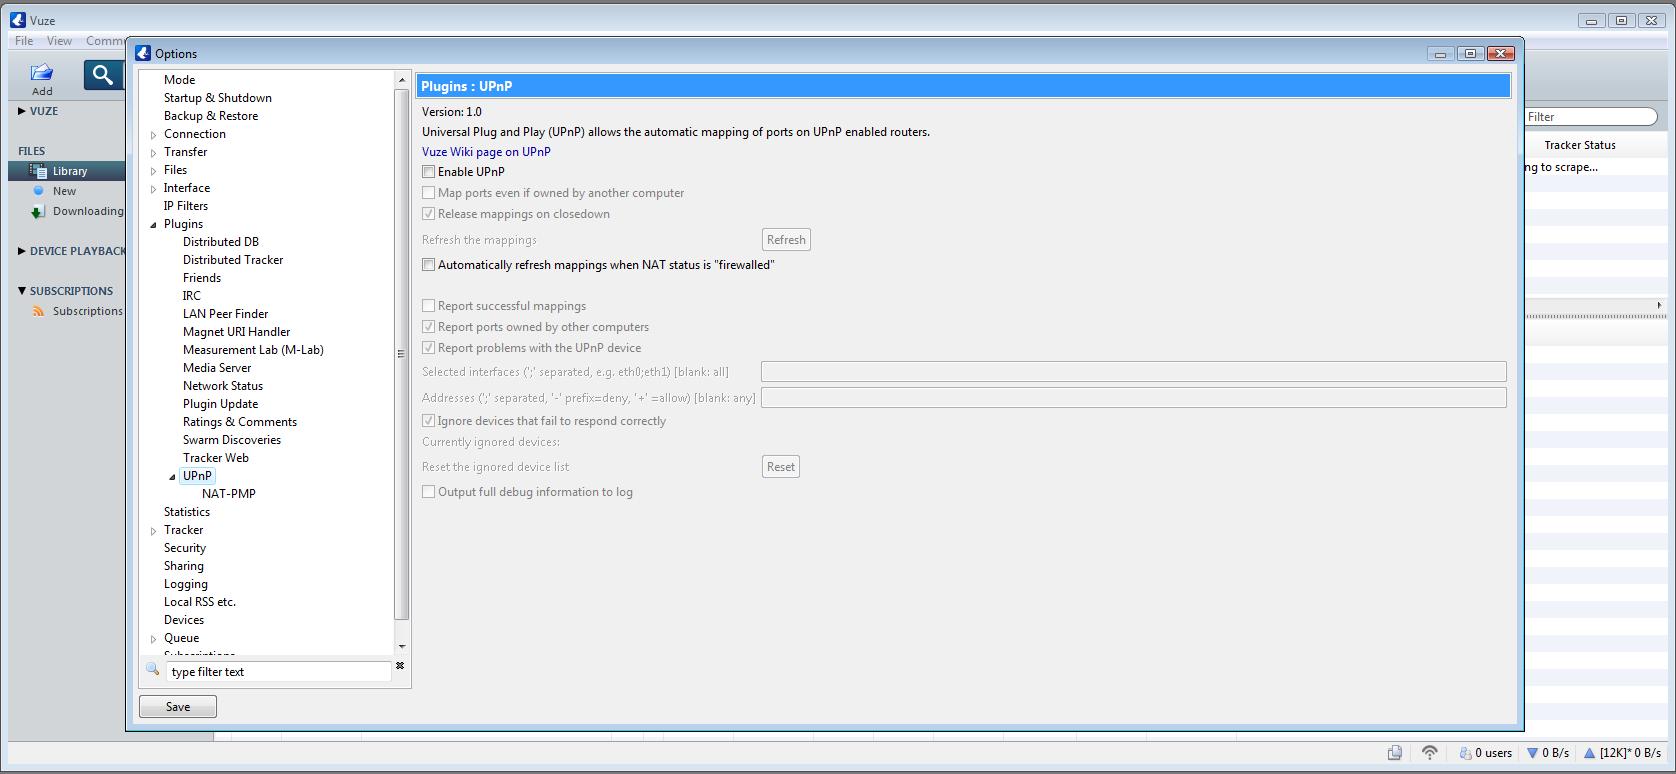Click the options tree scrollbar thumb

pyautogui.click(x=402, y=354)
